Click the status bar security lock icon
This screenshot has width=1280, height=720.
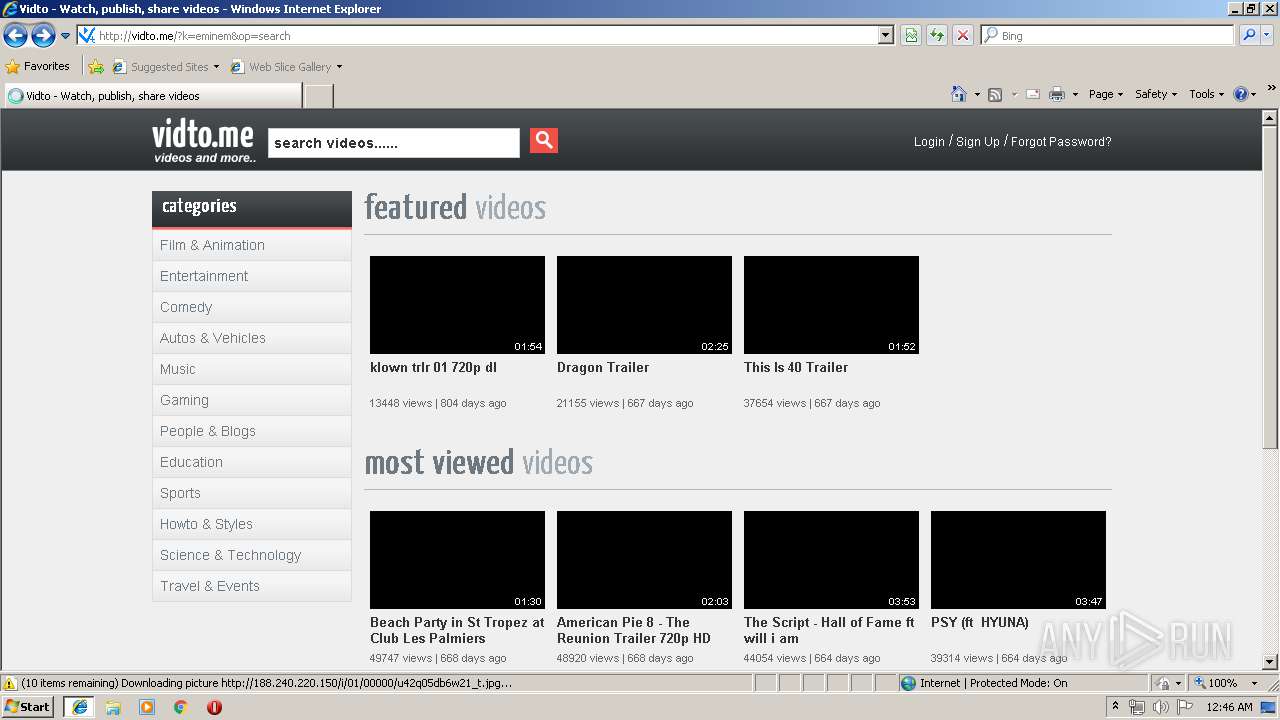[x=1164, y=683]
